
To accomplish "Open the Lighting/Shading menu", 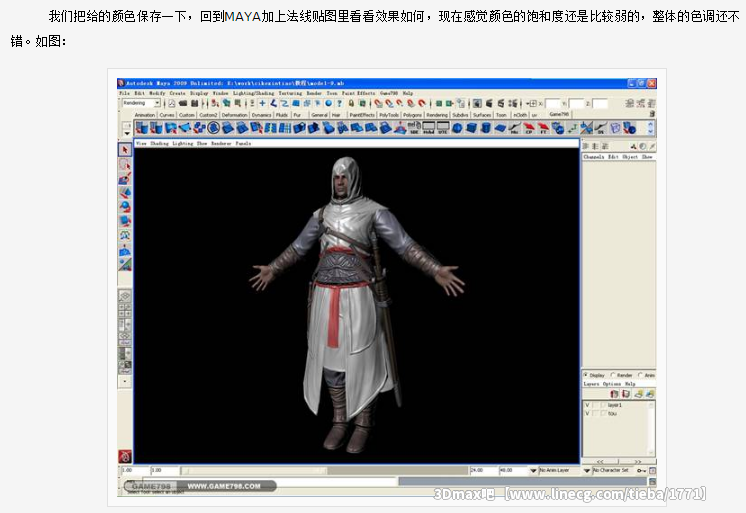I will point(253,93).
